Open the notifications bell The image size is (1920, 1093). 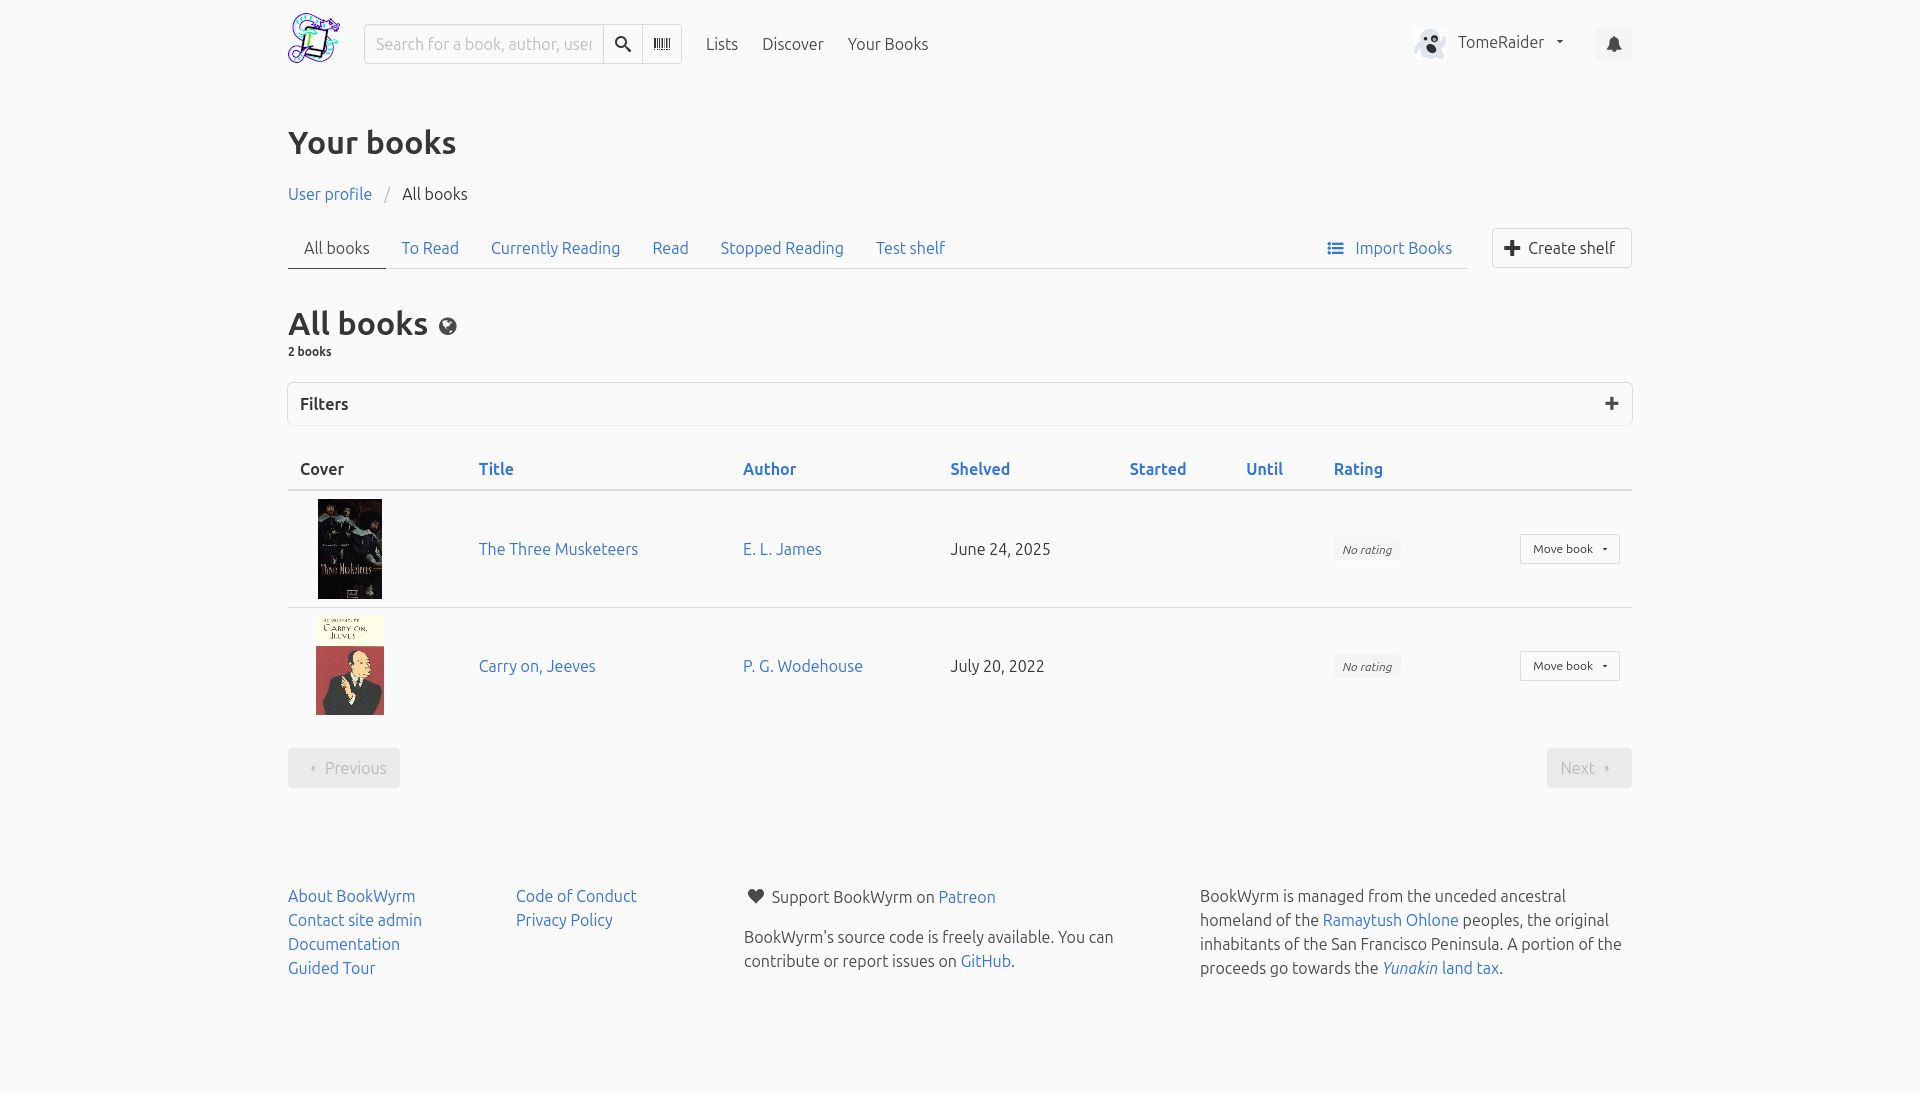pyautogui.click(x=1613, y=44)
